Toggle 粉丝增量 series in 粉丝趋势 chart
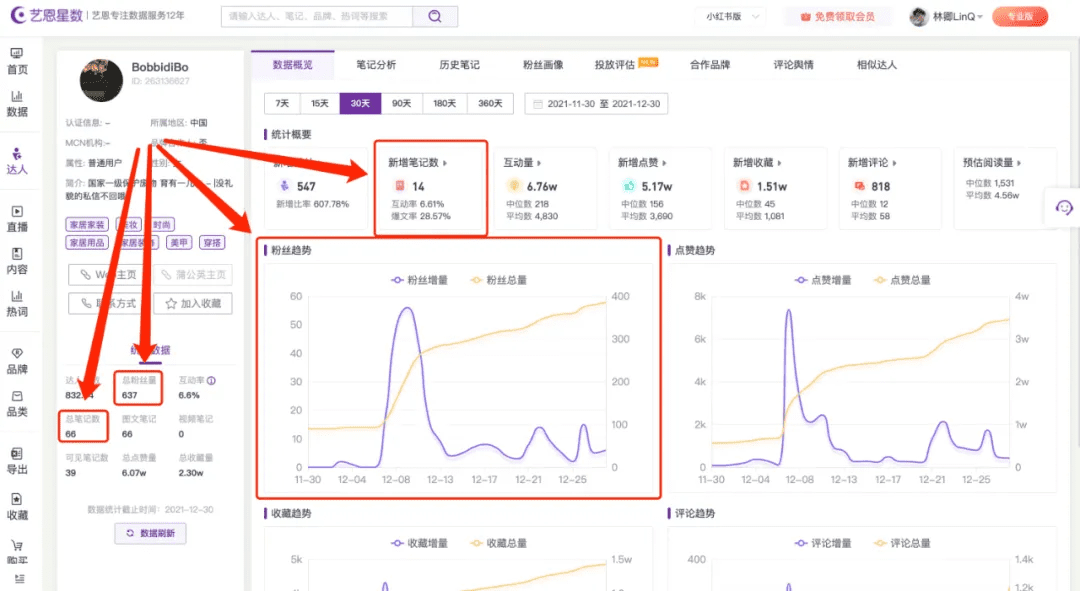Image resolution: width=1080 pixels, height=591 pixels. pos(419,280)
